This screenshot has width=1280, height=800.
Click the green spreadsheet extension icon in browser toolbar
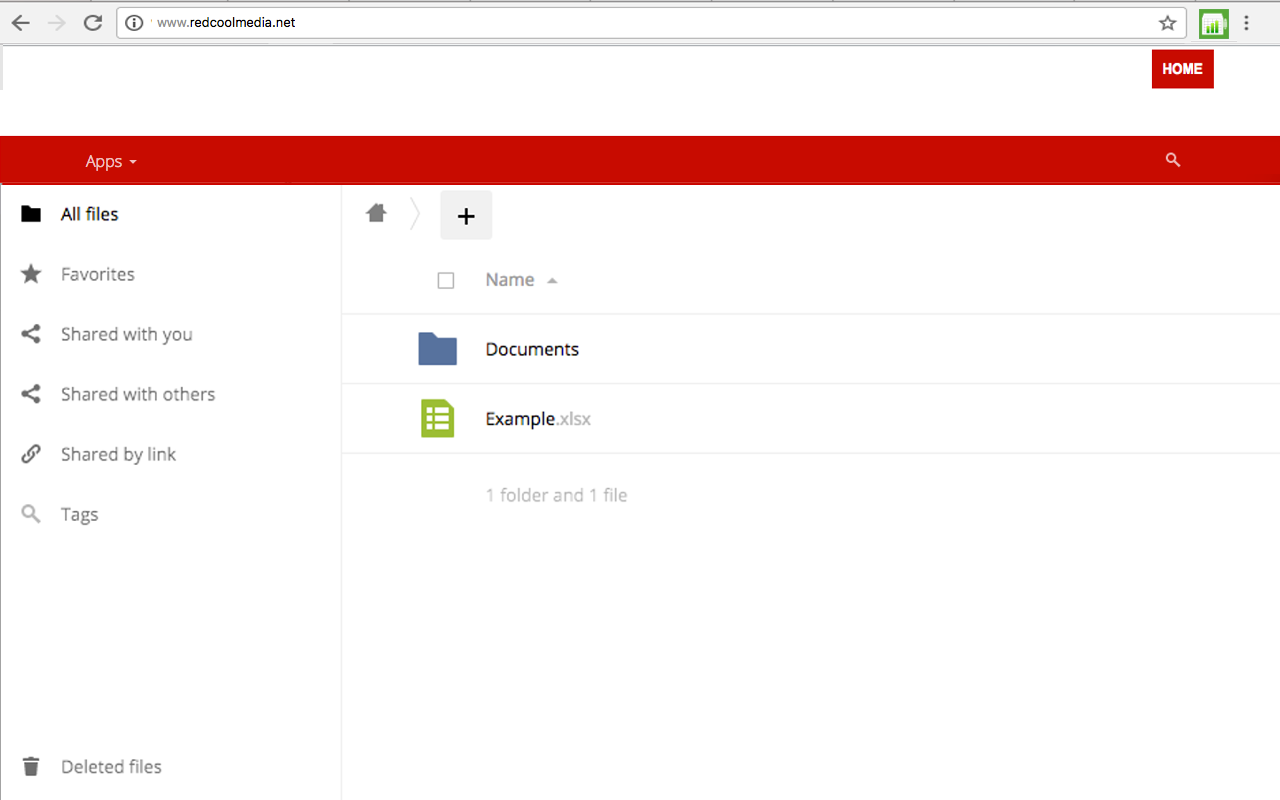coord(1213,24)
